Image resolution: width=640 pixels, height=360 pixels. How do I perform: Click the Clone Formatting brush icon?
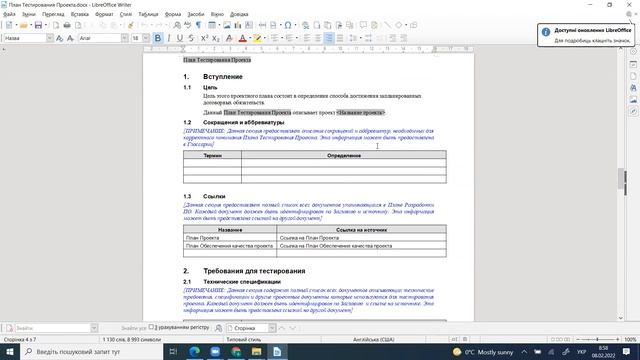[131, 25]
